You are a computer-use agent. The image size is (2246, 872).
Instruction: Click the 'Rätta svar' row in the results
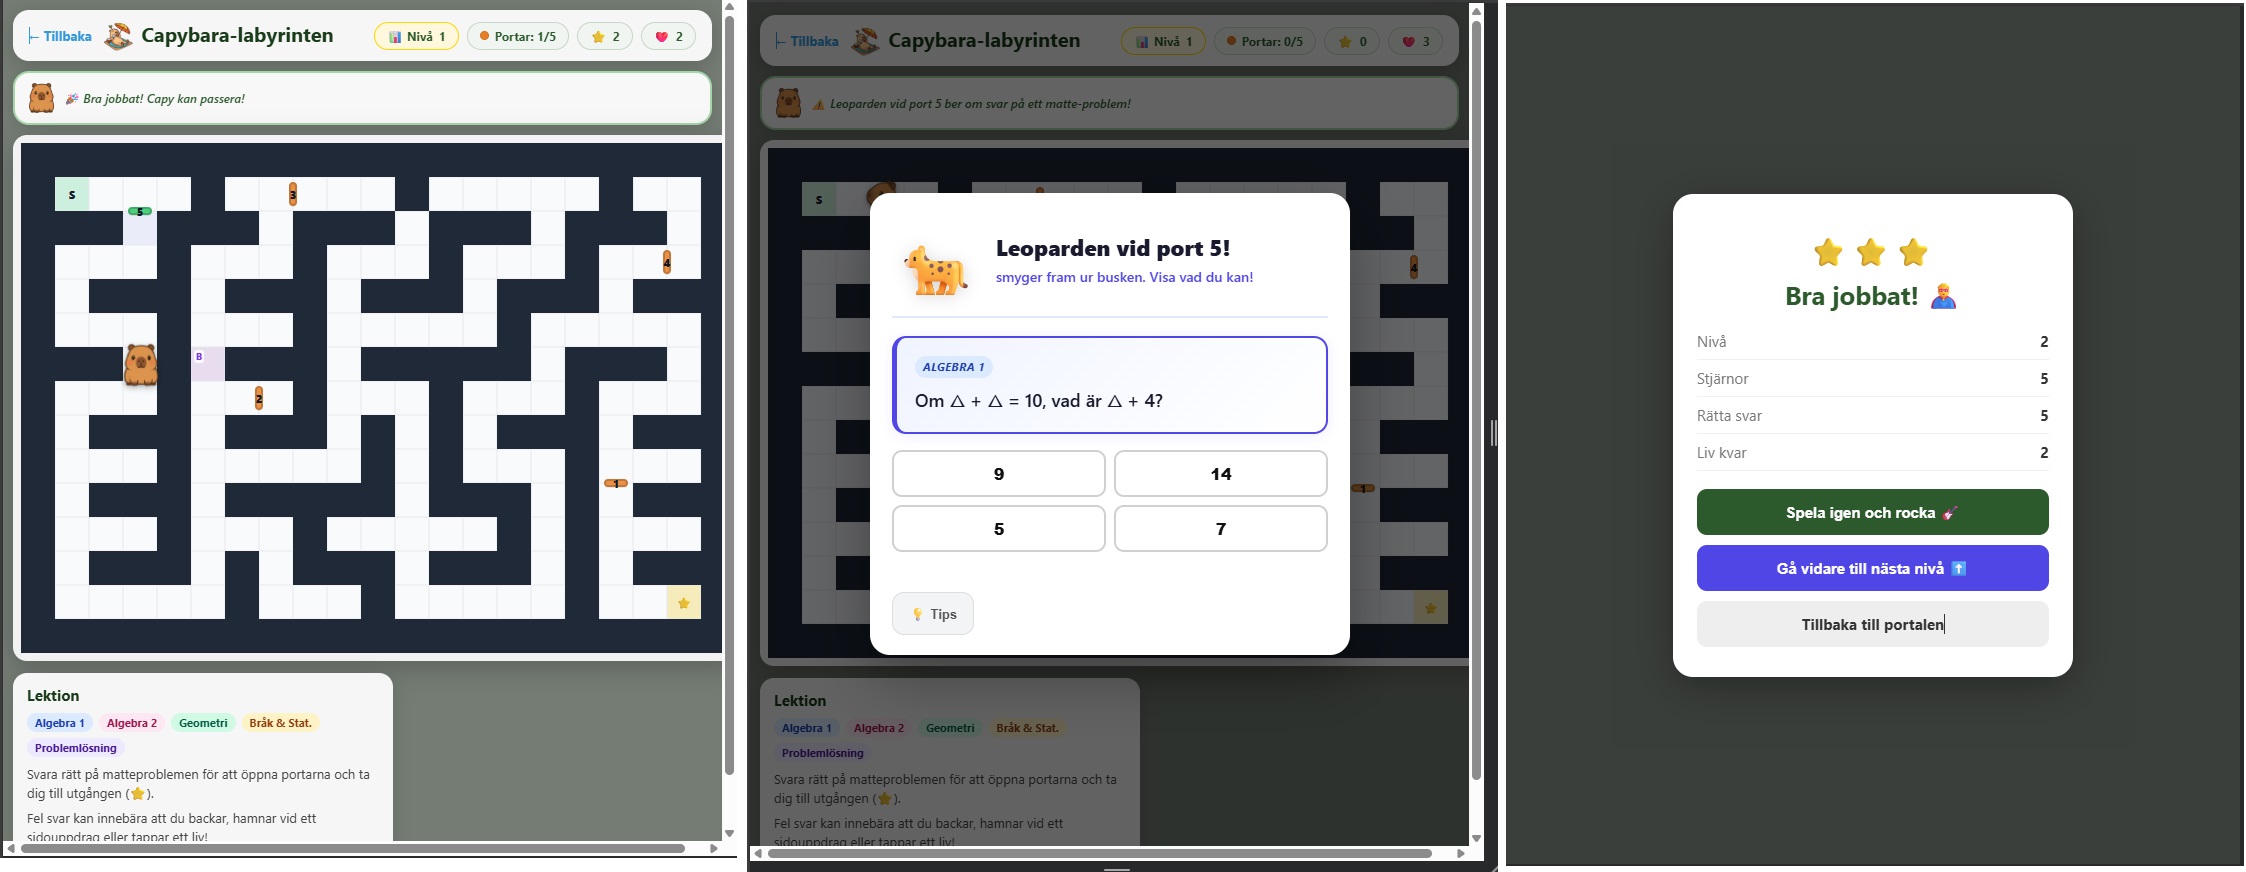[1872, 416]
